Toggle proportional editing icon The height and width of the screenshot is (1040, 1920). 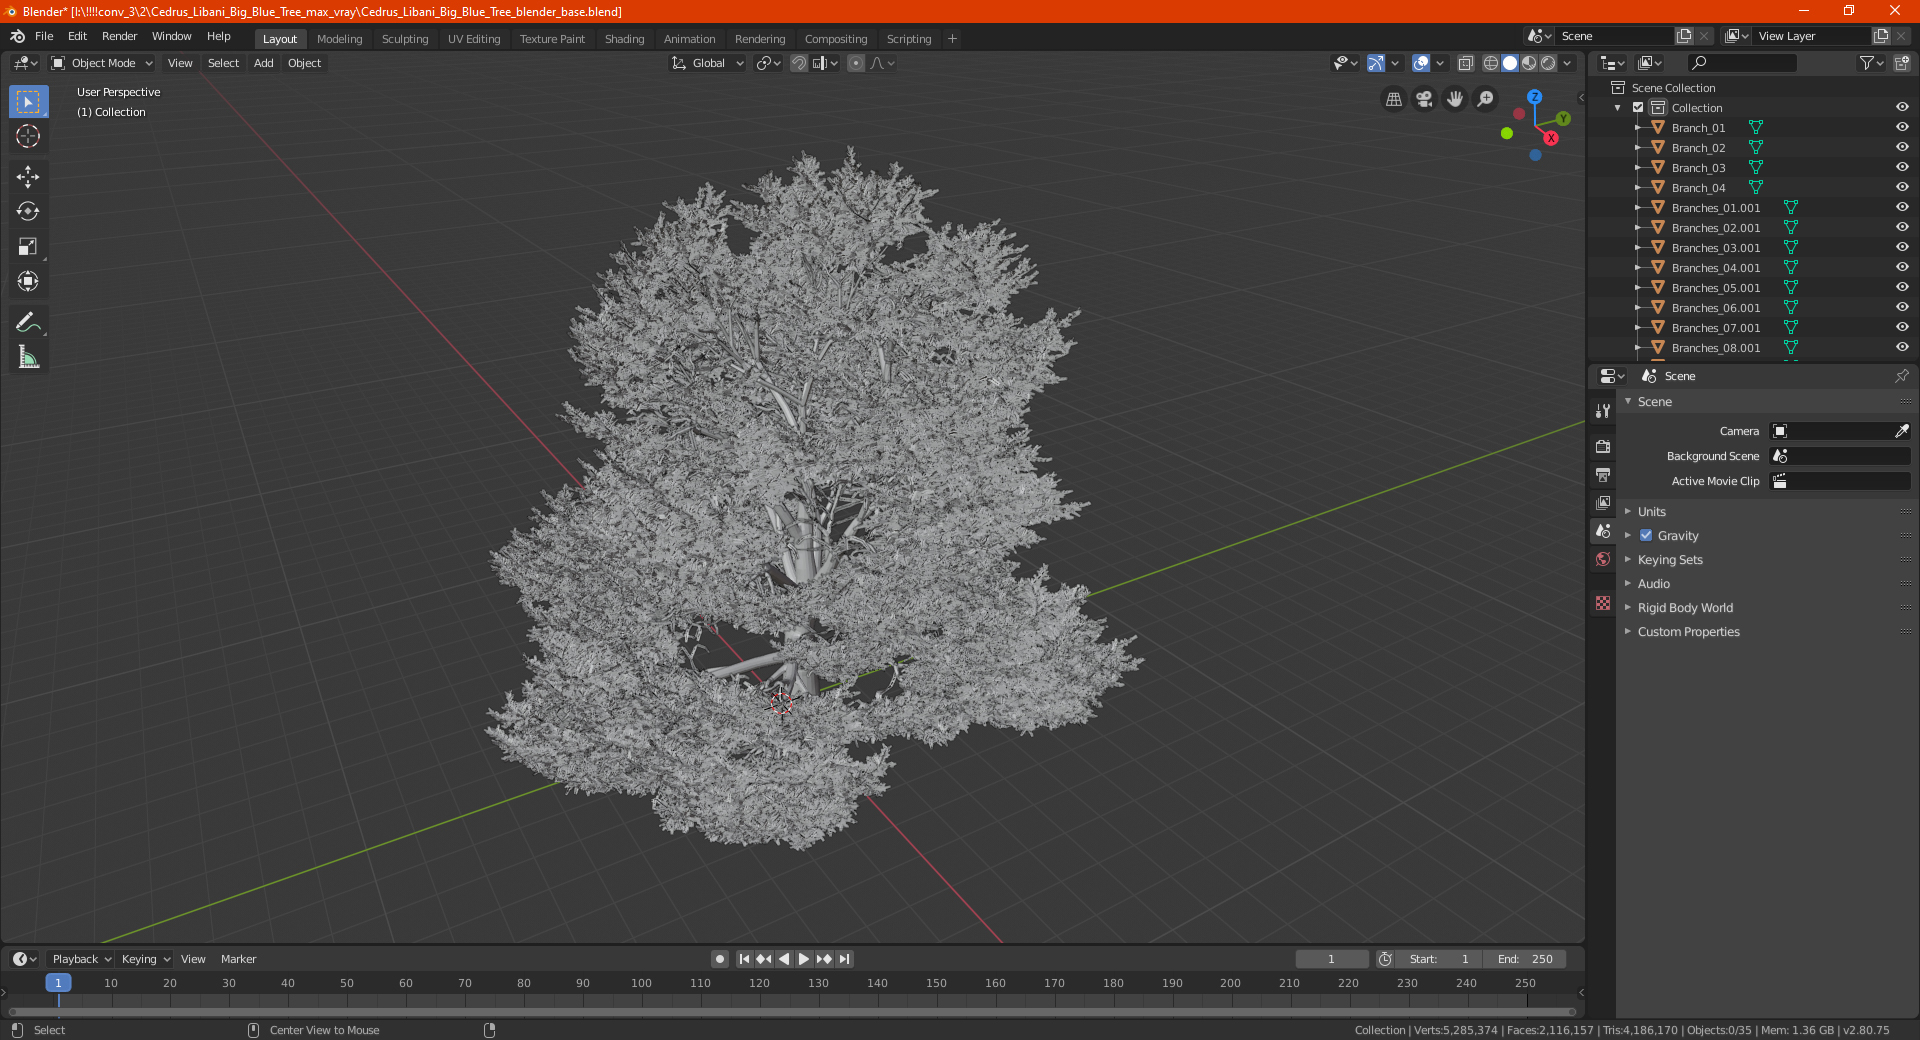856,63
